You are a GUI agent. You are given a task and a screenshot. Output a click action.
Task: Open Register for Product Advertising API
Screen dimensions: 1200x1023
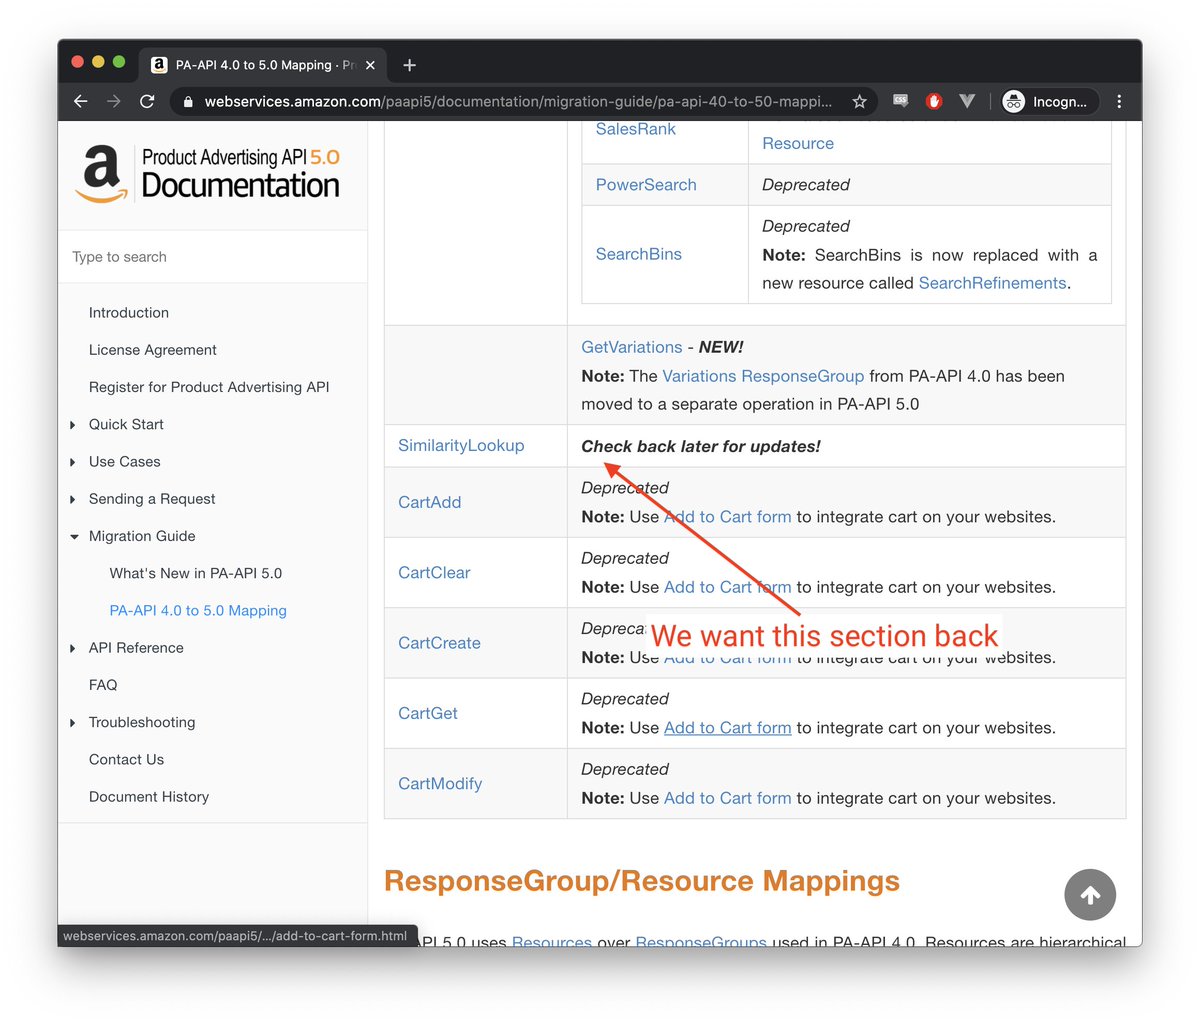[x=209, y=387]
